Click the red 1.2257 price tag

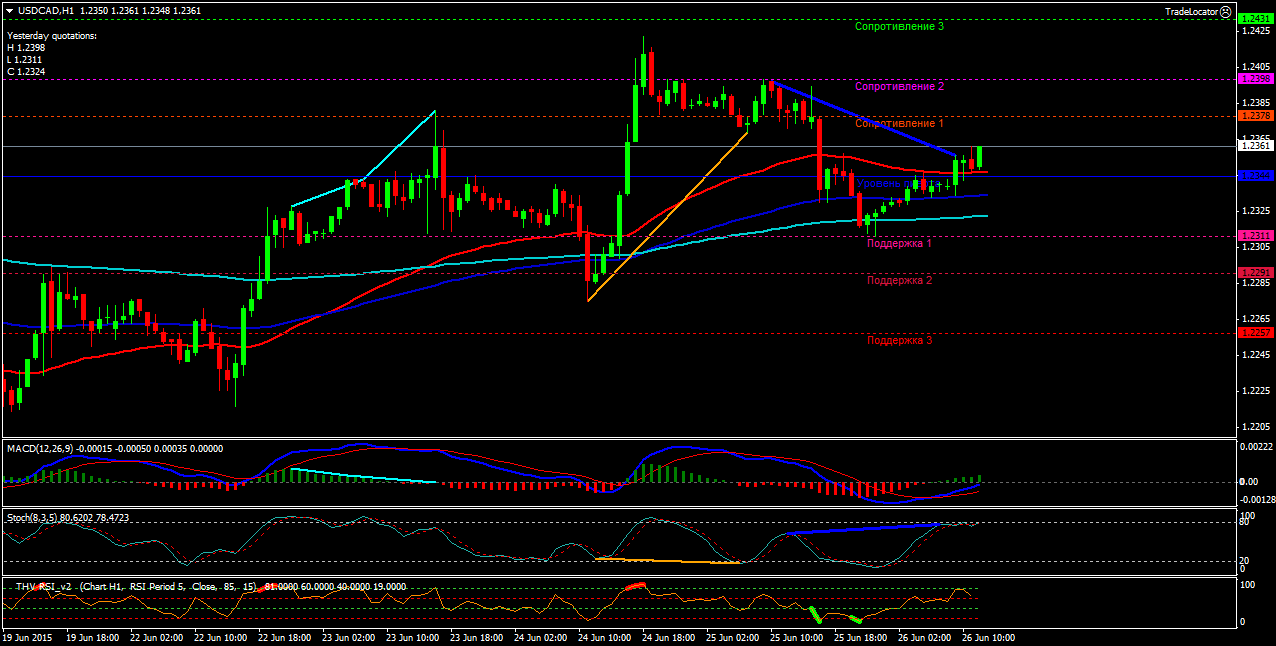[x=1255, y=332]
